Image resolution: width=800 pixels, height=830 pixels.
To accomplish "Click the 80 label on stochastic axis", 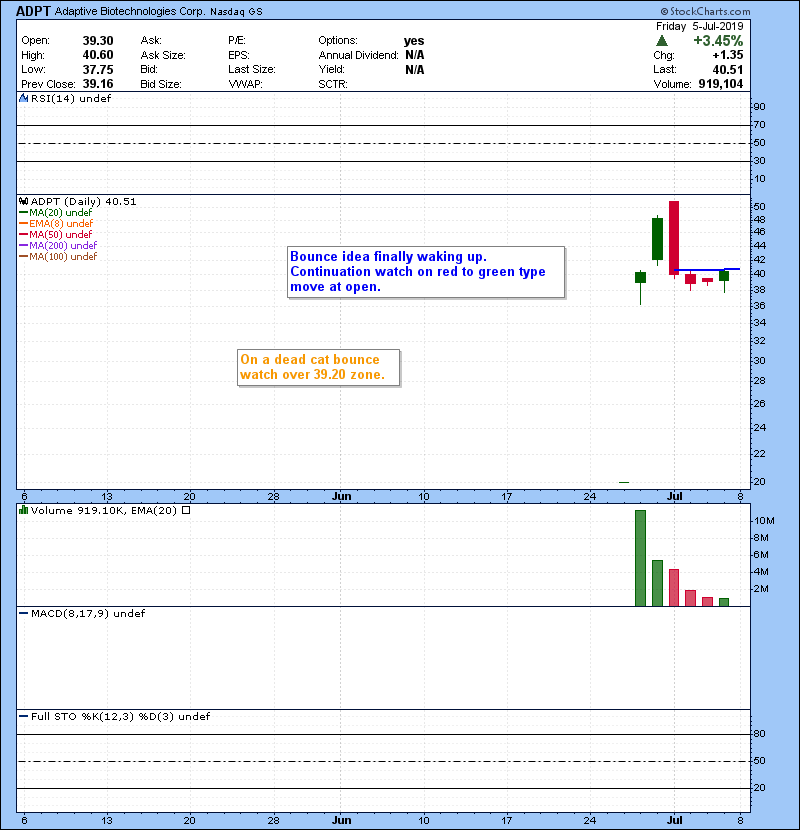I will point(759,734).
